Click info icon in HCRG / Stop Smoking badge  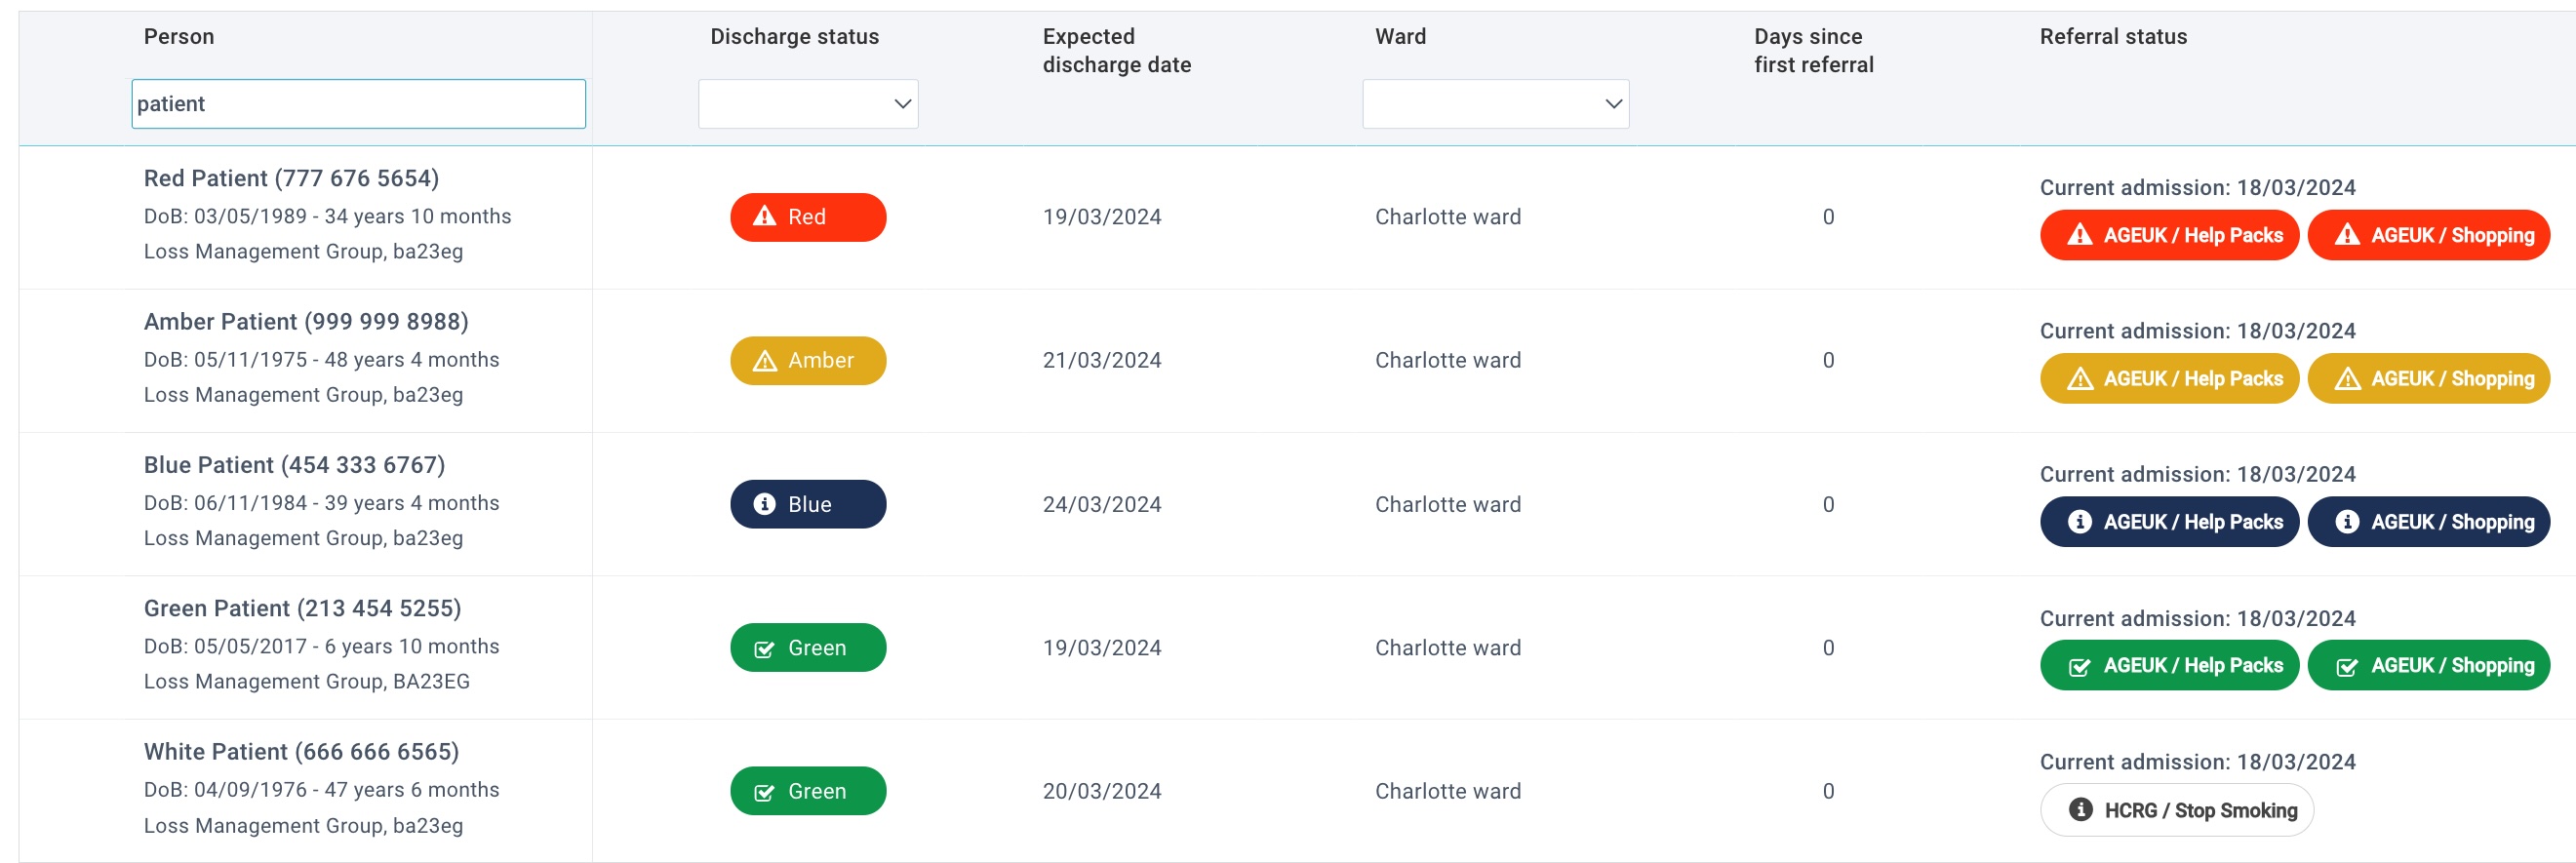(x=2080, y=810)
